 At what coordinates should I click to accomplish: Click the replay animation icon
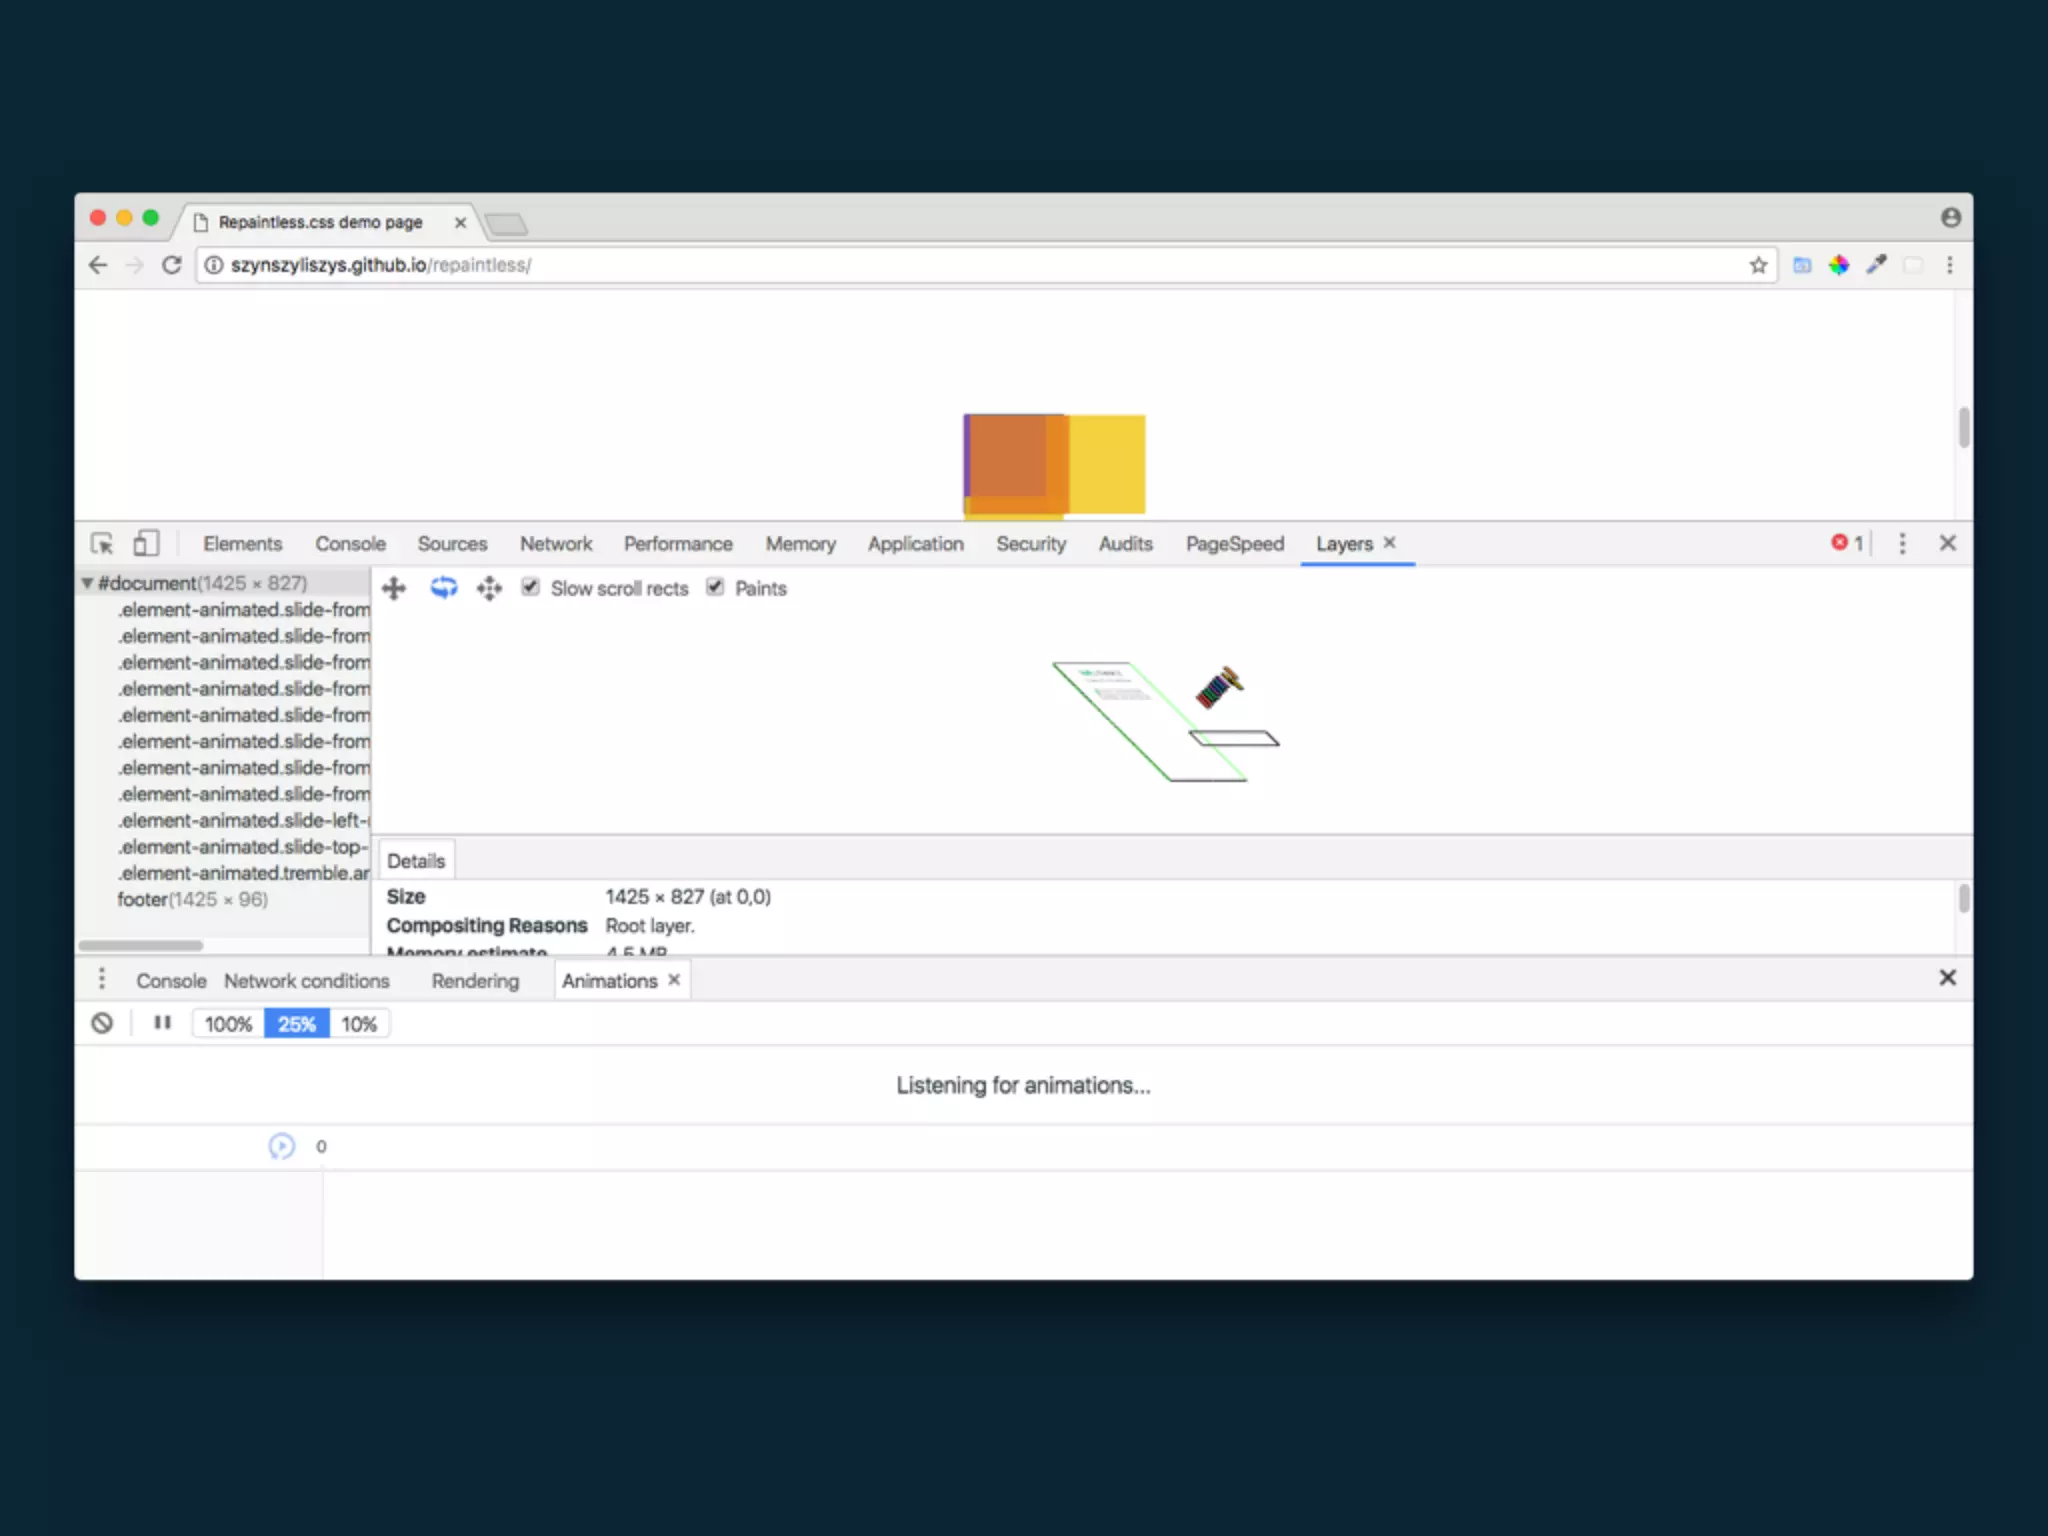pos(282,1146)
